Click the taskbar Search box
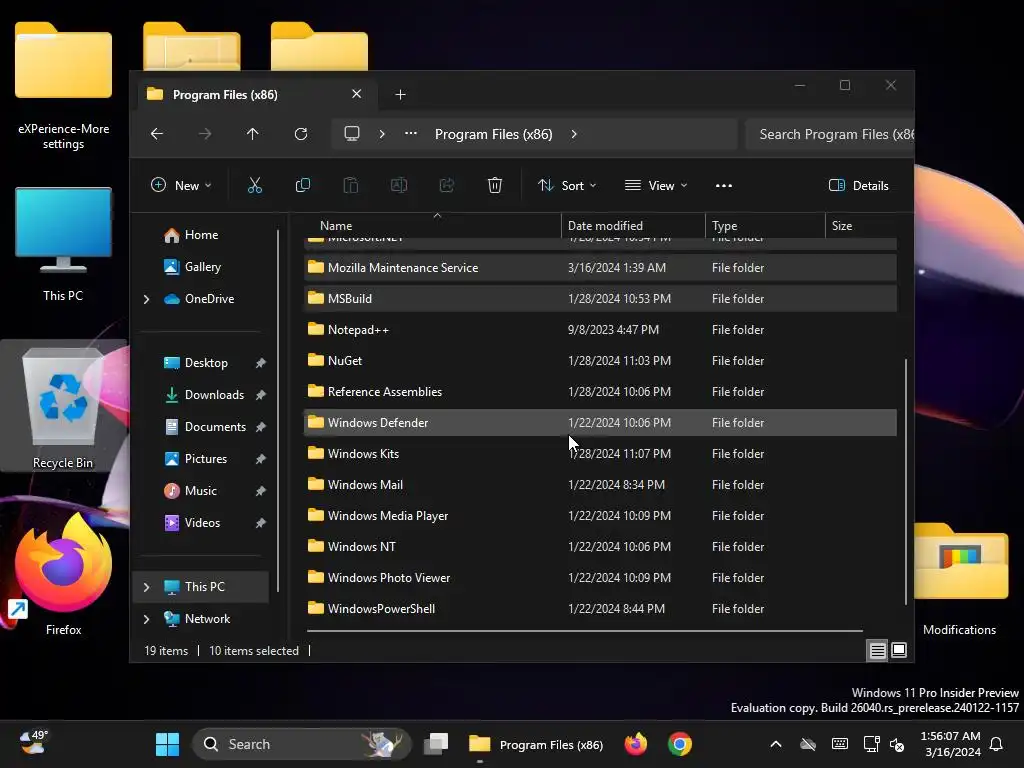This screenshot has height=768, width=1024. [x=302, y=744]
